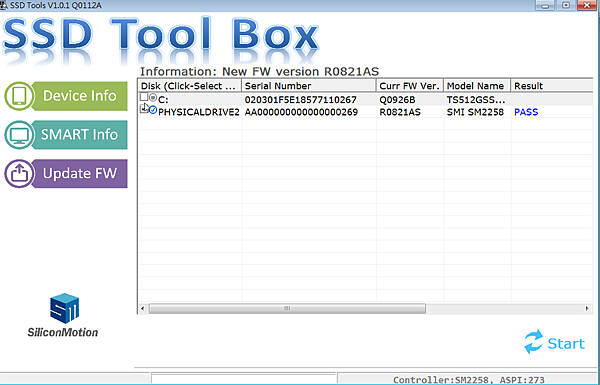Click the blue refresh arrows icon beside Start
600x385 pixels.
[533, 341]
